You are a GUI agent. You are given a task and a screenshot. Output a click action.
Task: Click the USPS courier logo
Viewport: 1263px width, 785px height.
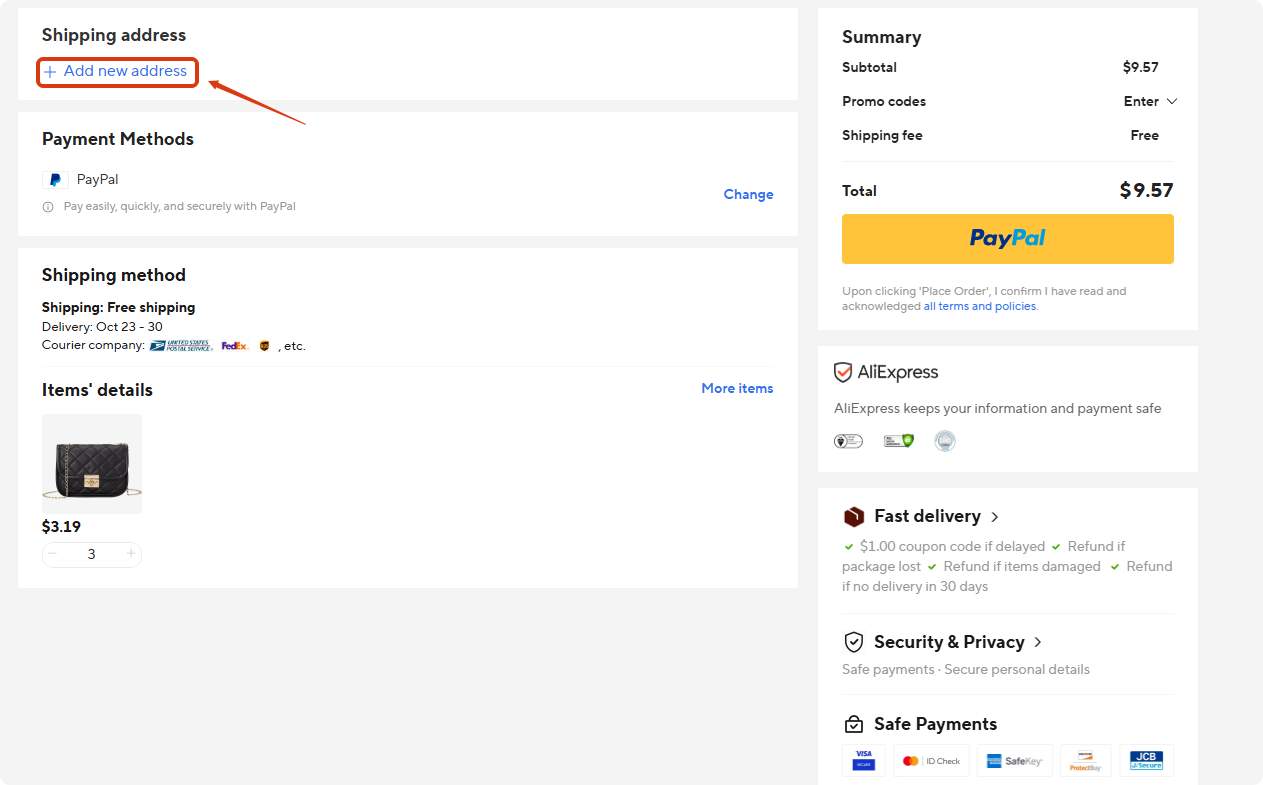[x=180, y=346]
